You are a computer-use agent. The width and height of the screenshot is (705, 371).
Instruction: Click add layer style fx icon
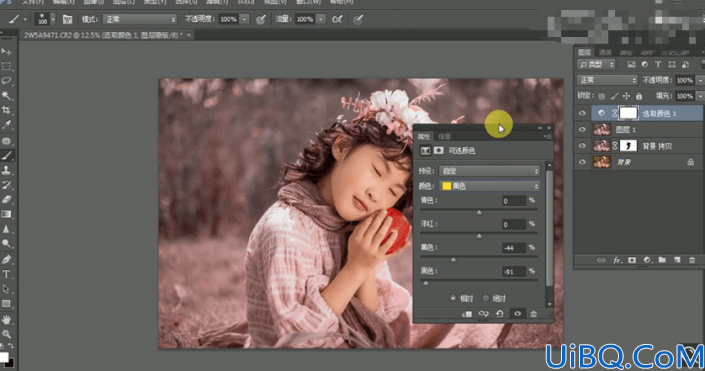coord(617,260)
